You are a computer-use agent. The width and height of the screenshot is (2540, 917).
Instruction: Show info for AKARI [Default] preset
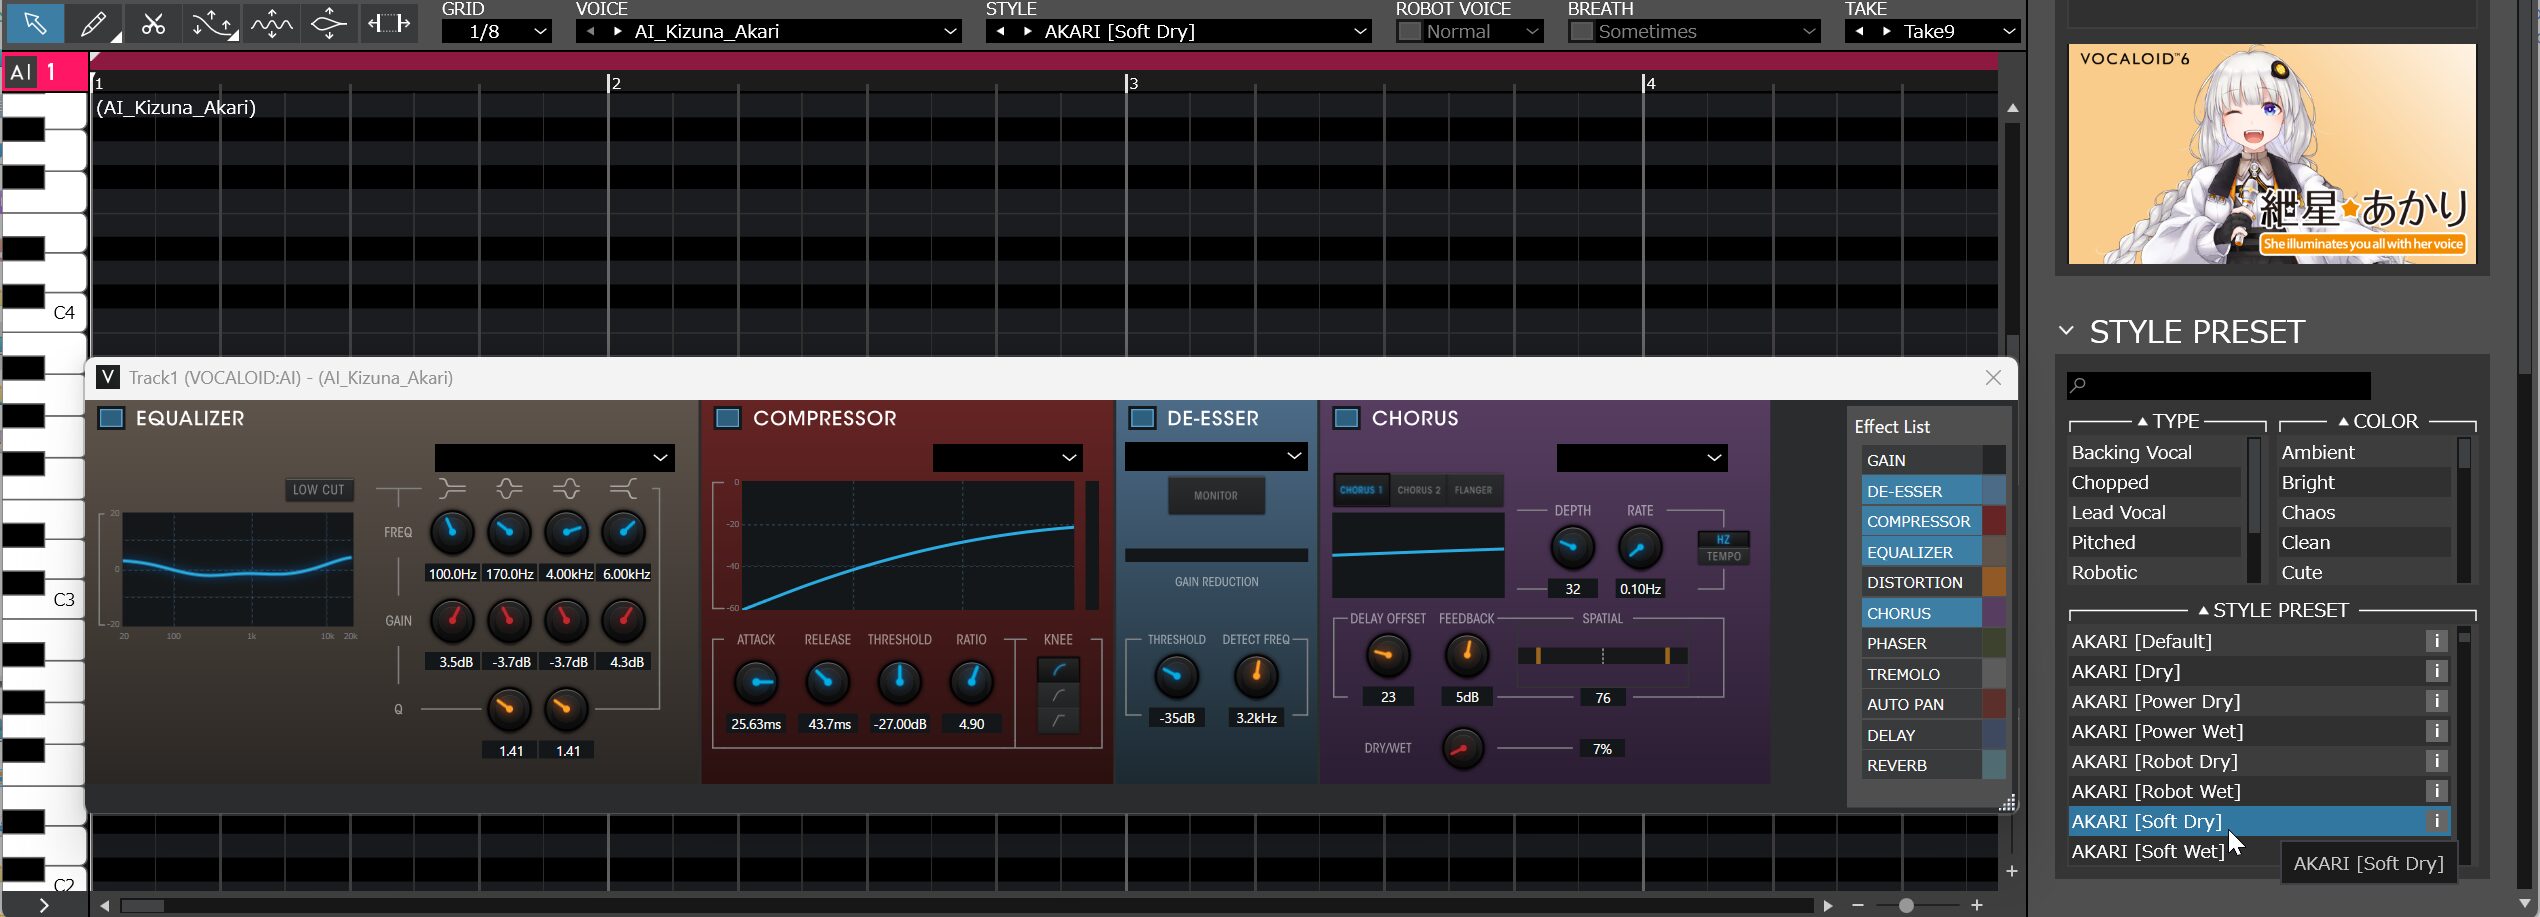tap(2437, 641)
